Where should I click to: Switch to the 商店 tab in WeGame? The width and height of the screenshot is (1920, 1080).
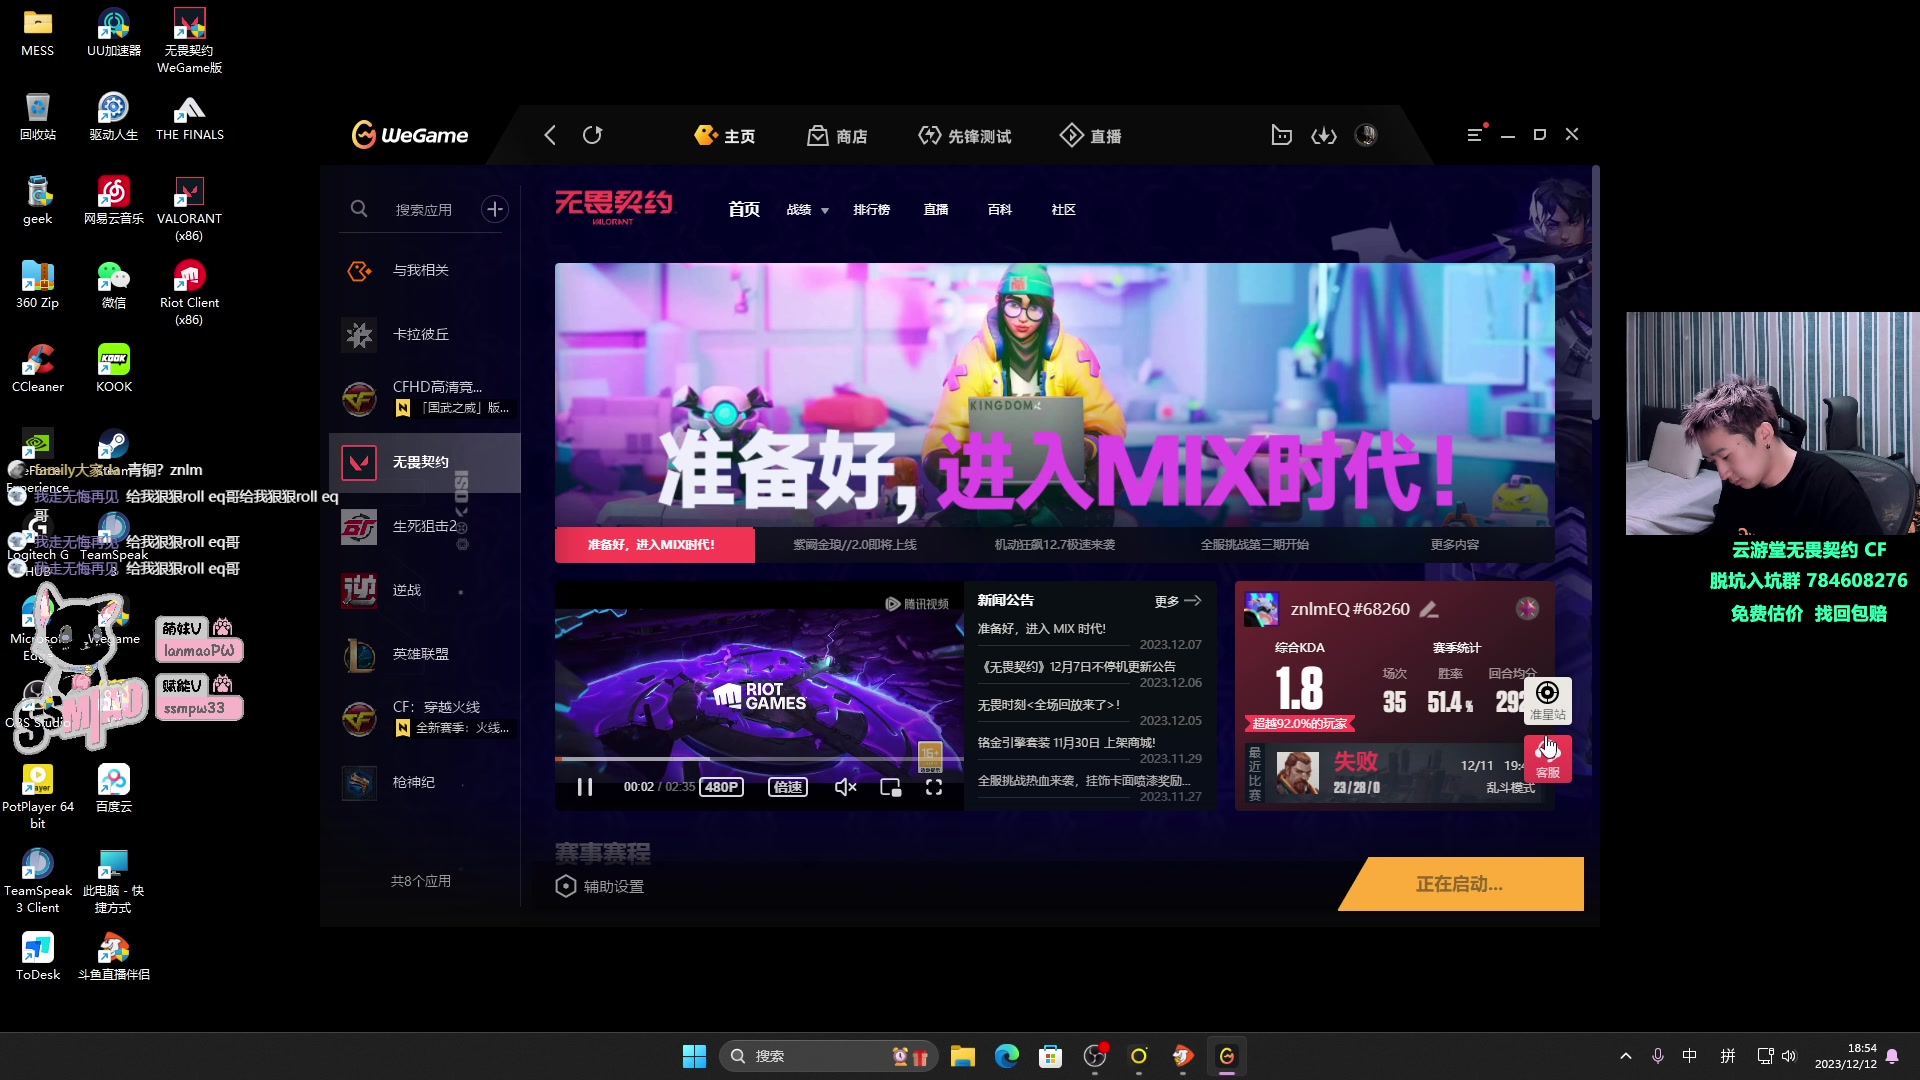coord(837,136)
